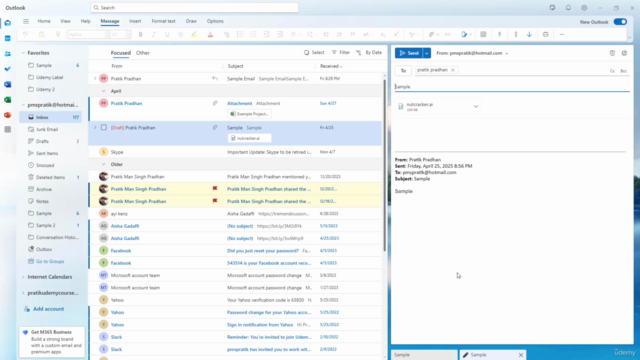Open the To Do checkmark app
This screenshot has height=360, width=640.
coord(8,69)
